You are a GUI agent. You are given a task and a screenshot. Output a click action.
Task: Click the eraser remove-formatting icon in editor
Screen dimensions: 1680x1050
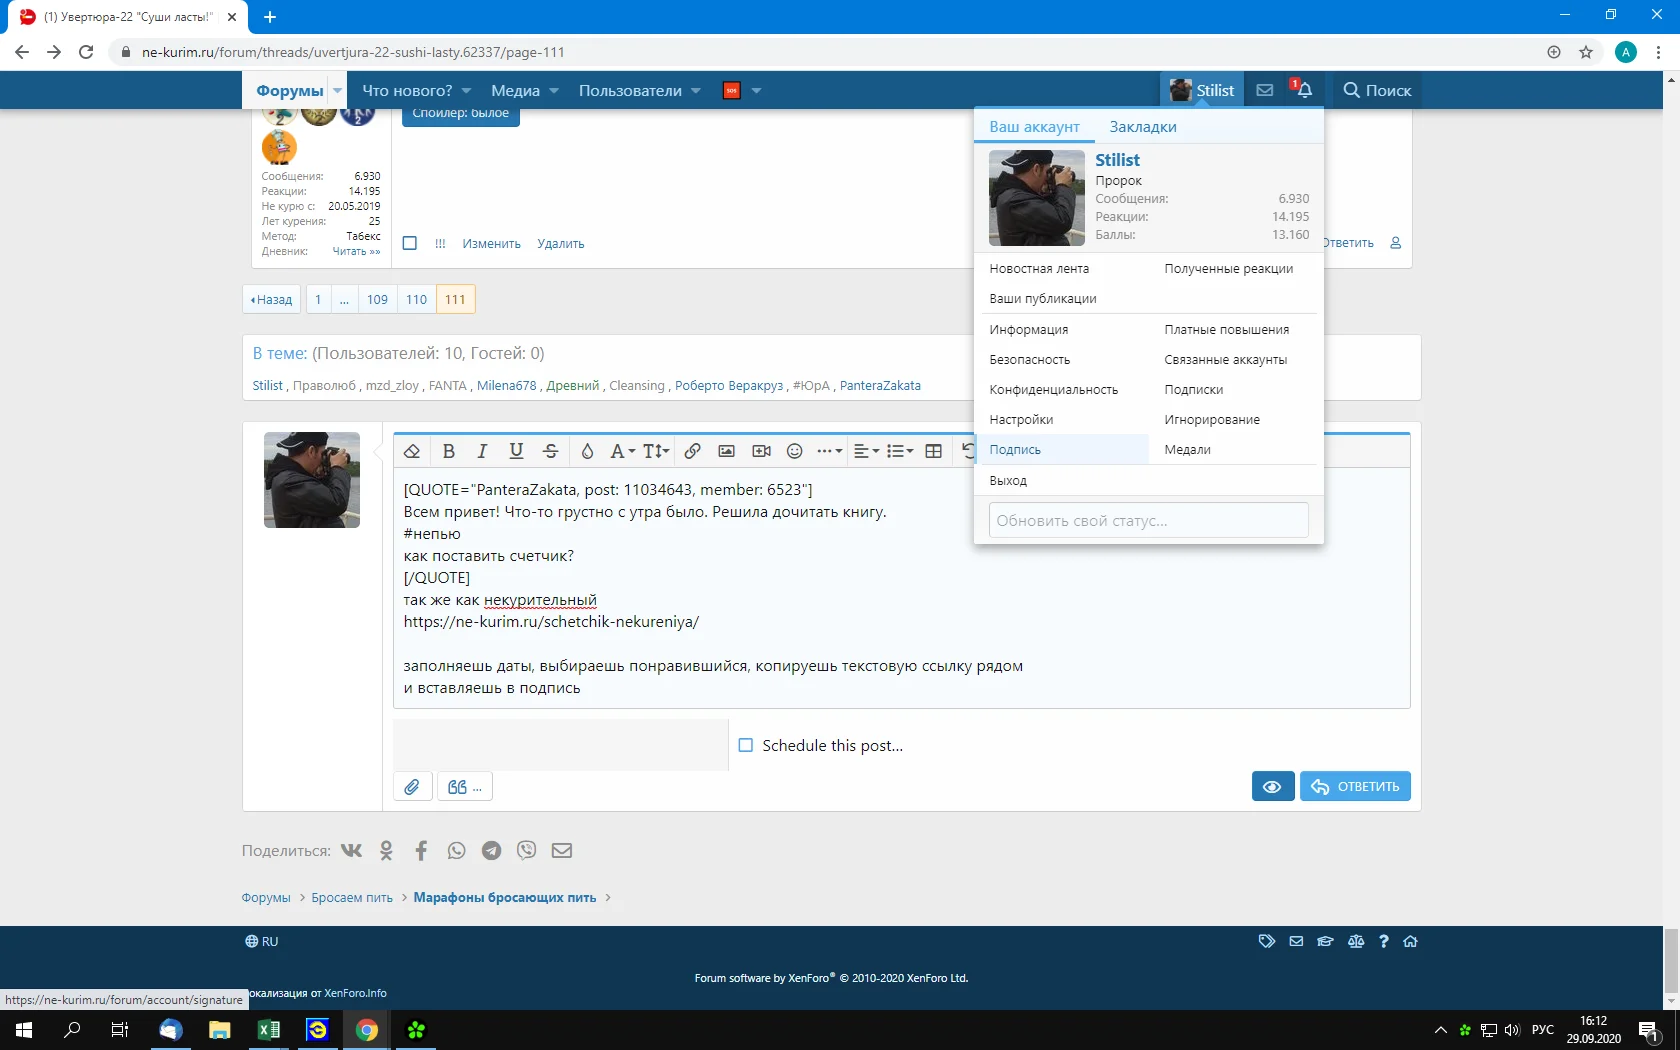(412, 451)
